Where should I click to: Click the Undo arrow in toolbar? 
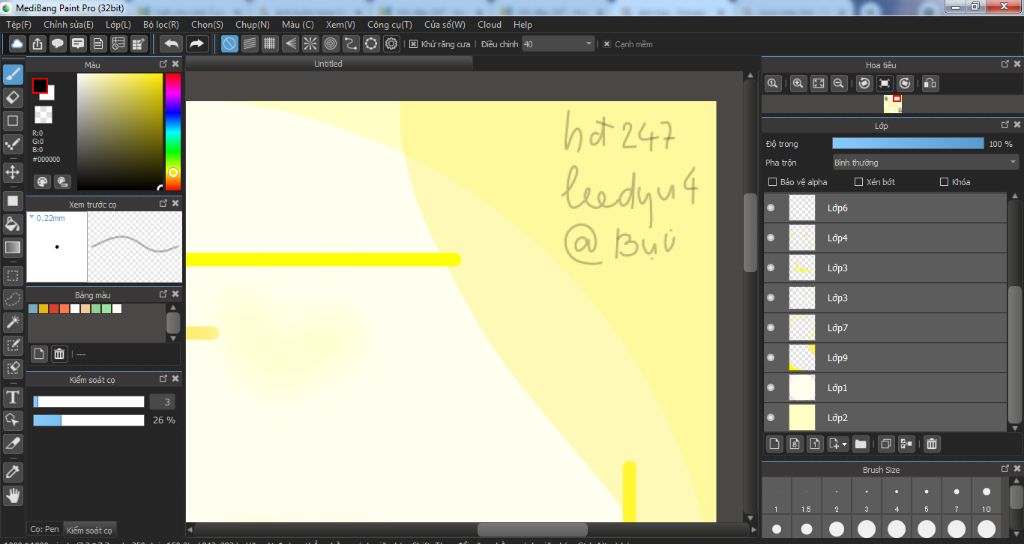pos(171,44)
